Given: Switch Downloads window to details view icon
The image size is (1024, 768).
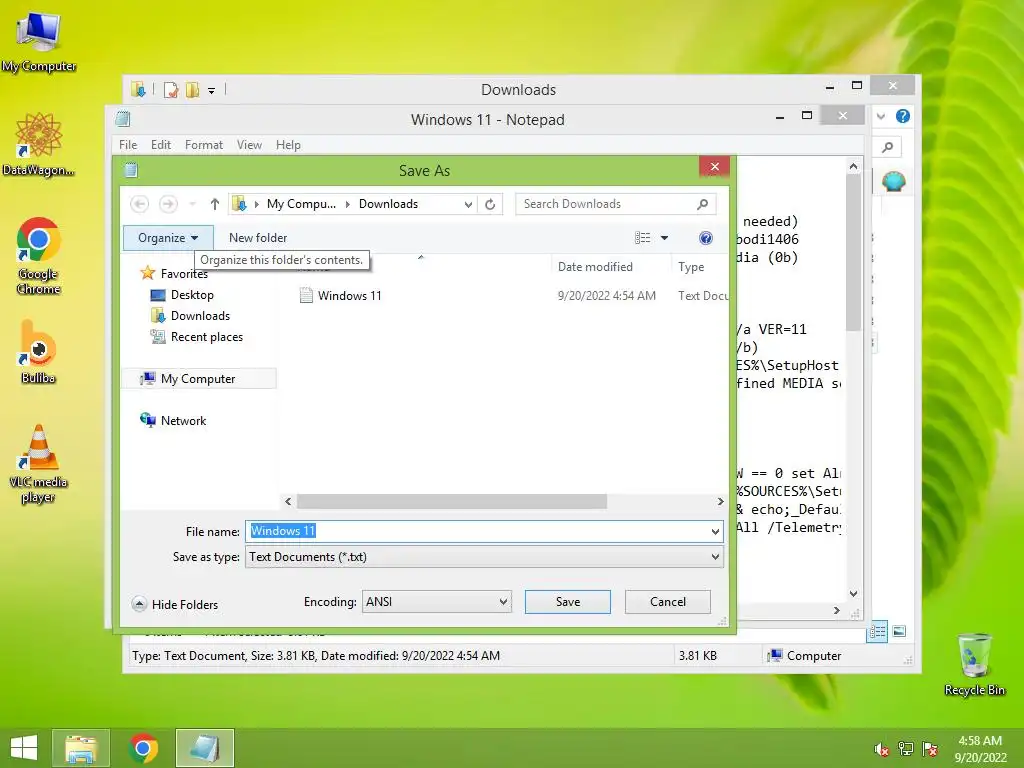Looking at the screenshot, I should click(877, 632).
